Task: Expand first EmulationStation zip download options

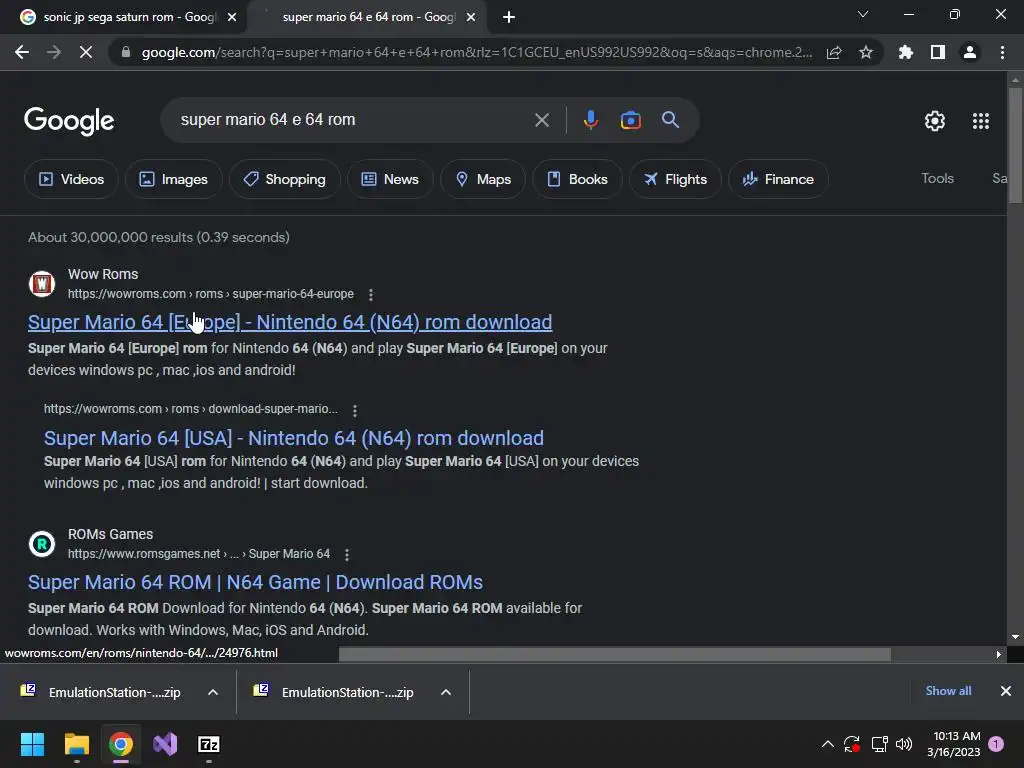Action: (x=213, y=692)
